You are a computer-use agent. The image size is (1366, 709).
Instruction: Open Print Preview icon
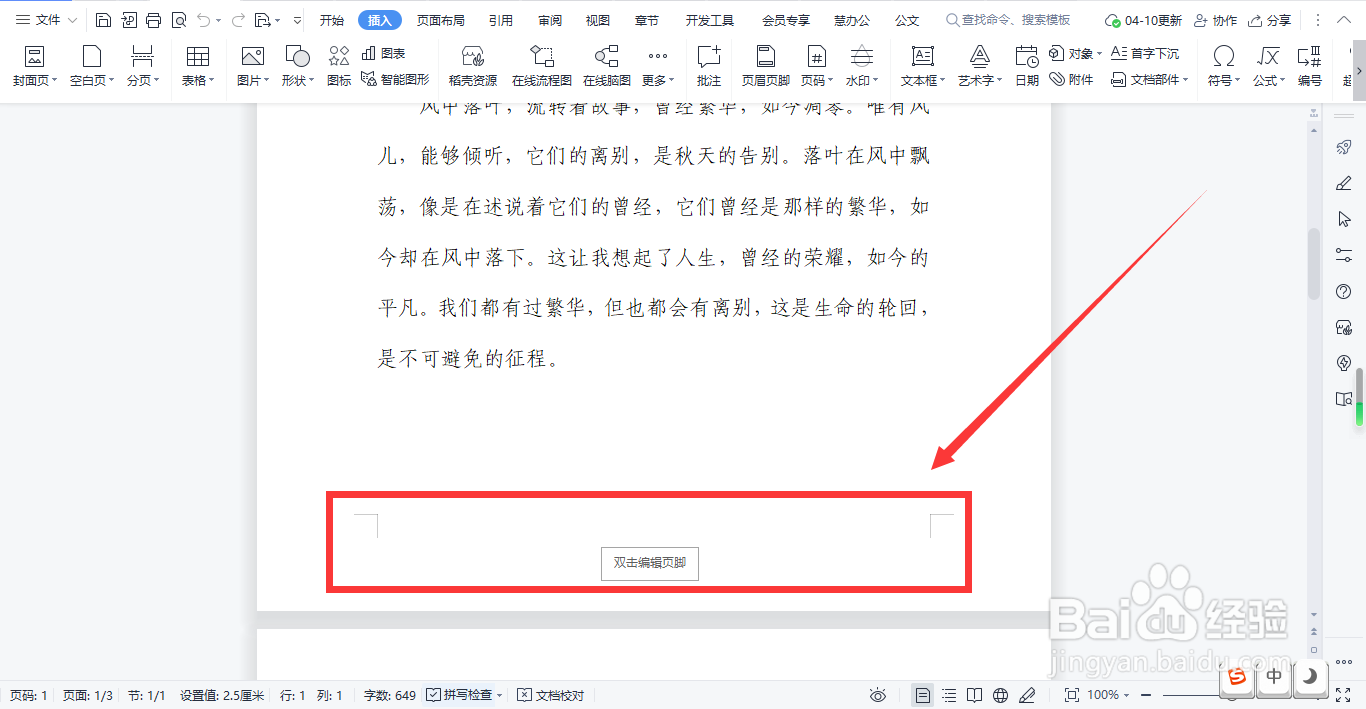pos(178,20)
